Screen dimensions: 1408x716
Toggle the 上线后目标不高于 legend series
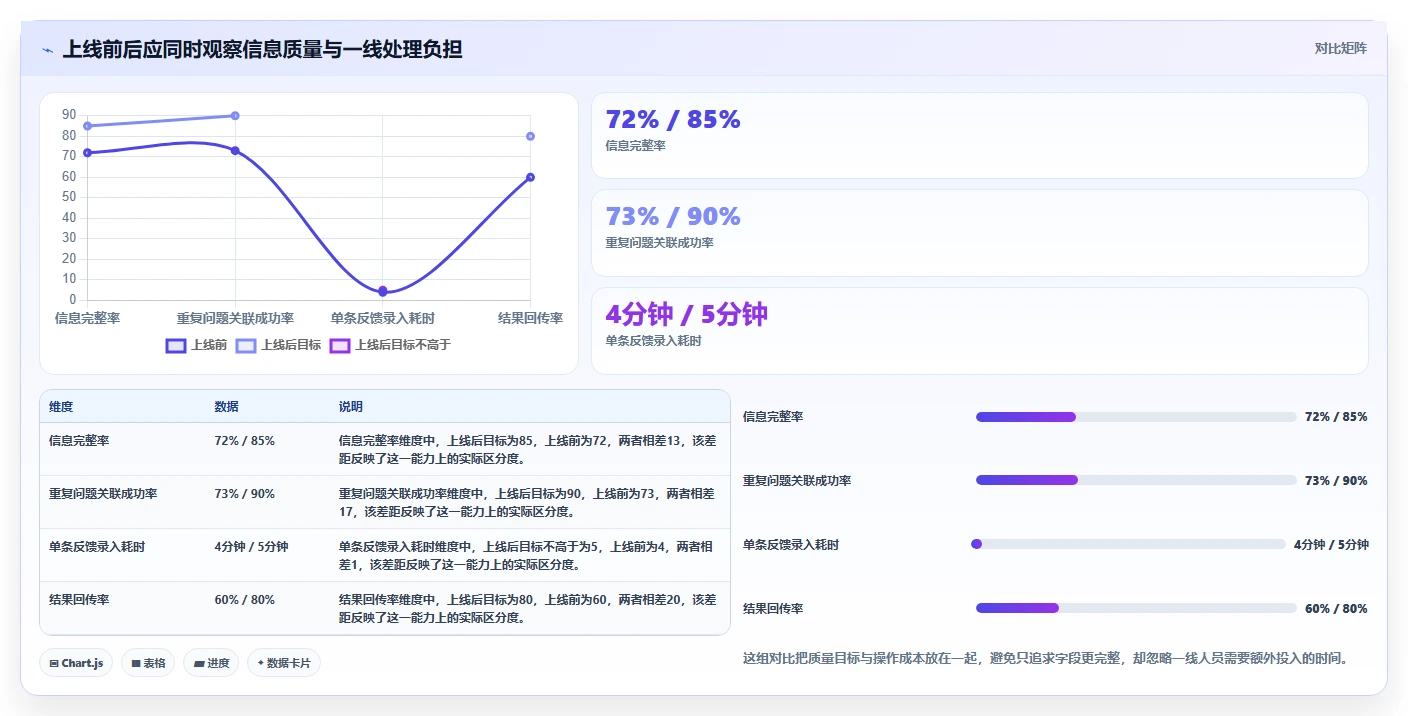[391, 345]
